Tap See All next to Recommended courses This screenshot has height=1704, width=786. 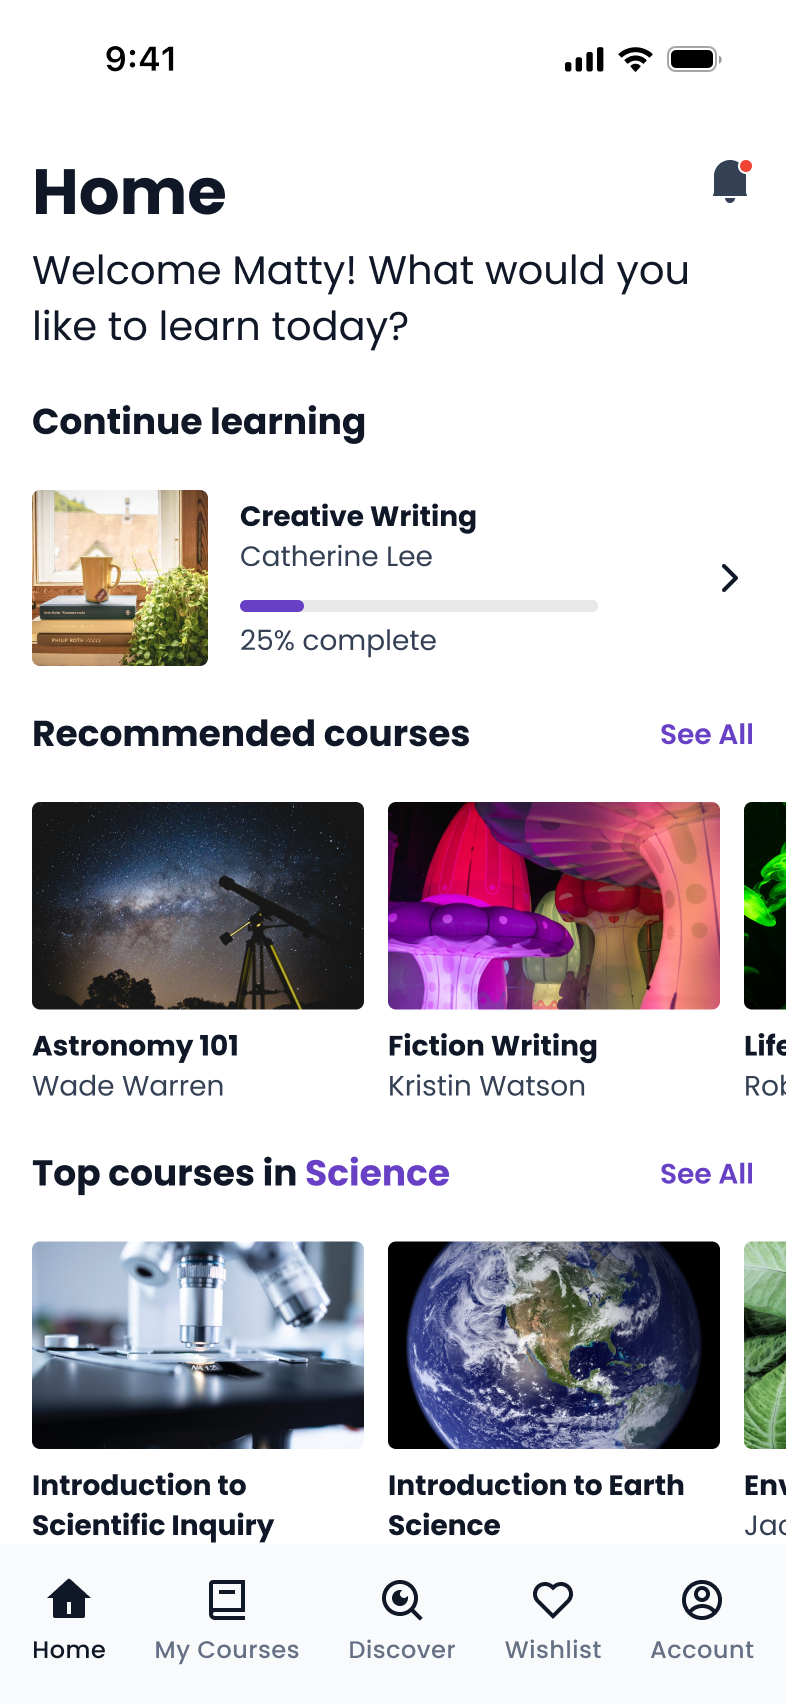(x=706, y=733)
